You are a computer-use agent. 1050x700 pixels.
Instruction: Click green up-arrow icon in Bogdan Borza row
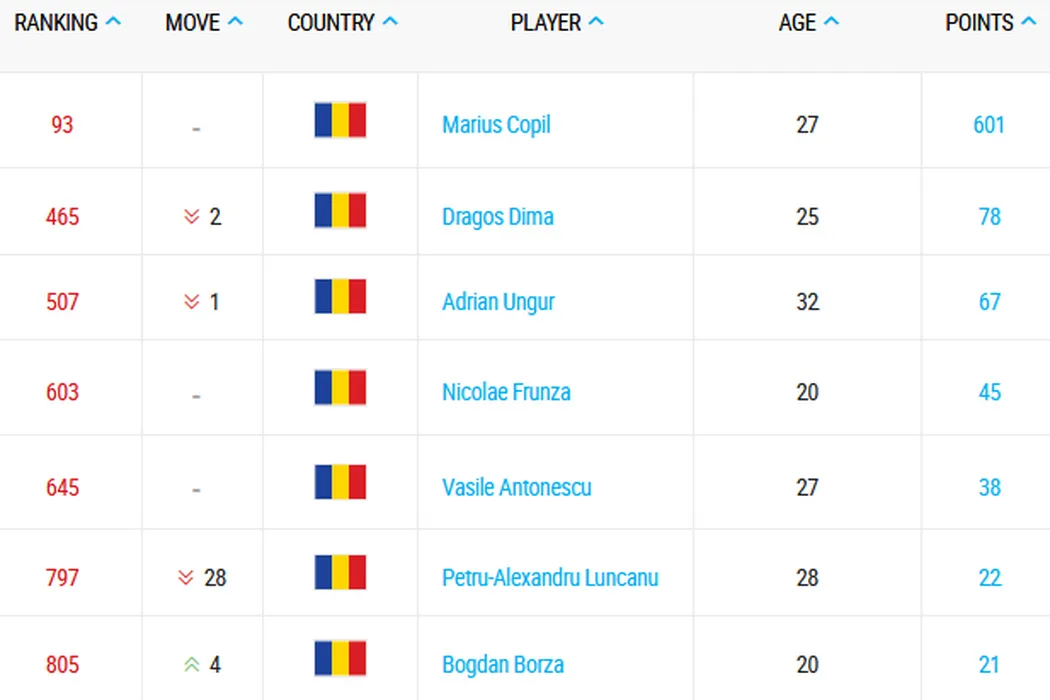point(191,664)
